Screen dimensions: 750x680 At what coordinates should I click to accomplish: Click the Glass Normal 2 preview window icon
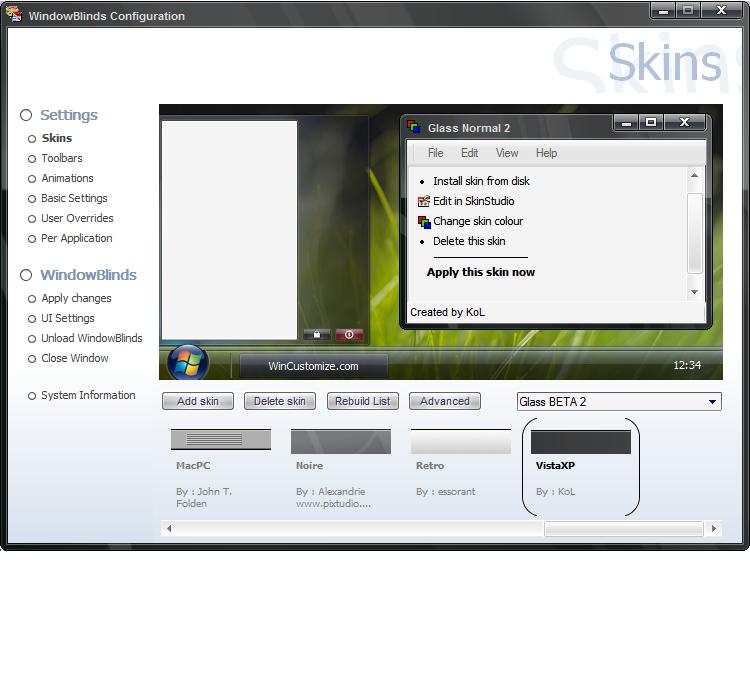(x=413, y=127)
